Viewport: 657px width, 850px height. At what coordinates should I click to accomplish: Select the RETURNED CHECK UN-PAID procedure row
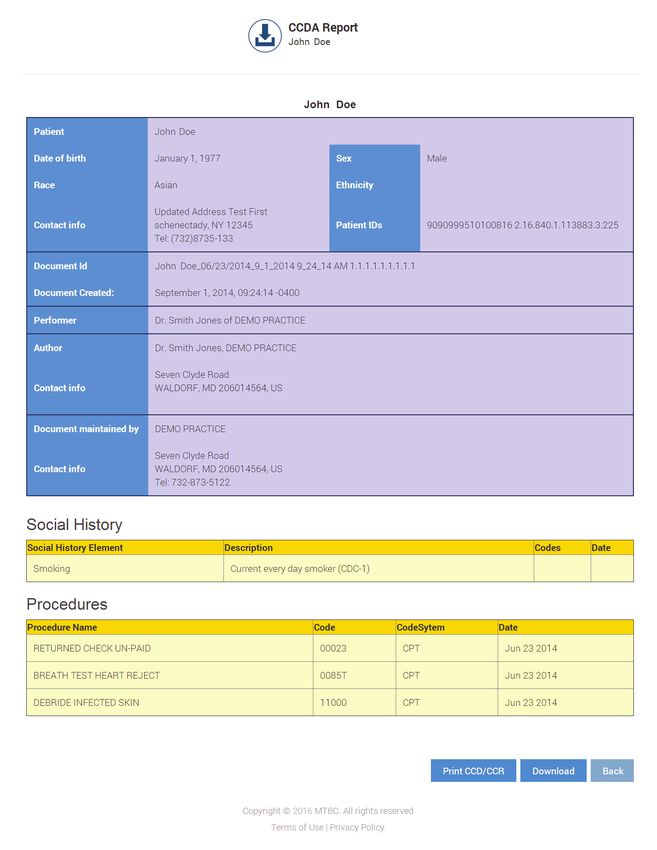coord(330,648)
